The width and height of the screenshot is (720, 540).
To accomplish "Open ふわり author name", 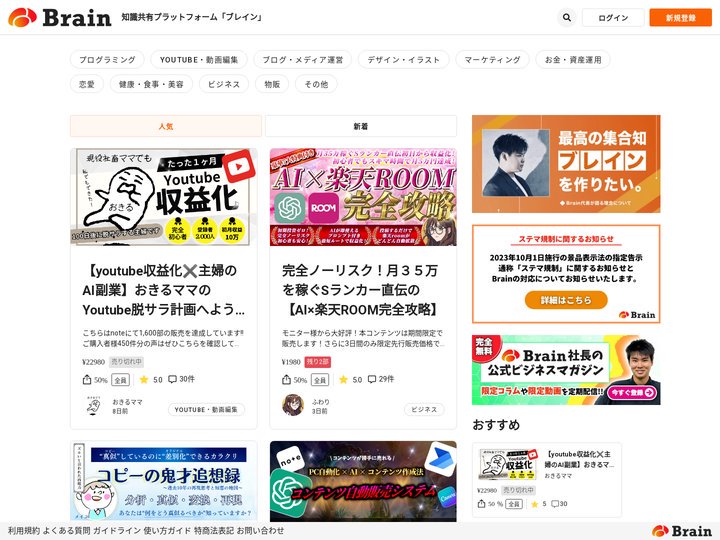I will (321, 402).
